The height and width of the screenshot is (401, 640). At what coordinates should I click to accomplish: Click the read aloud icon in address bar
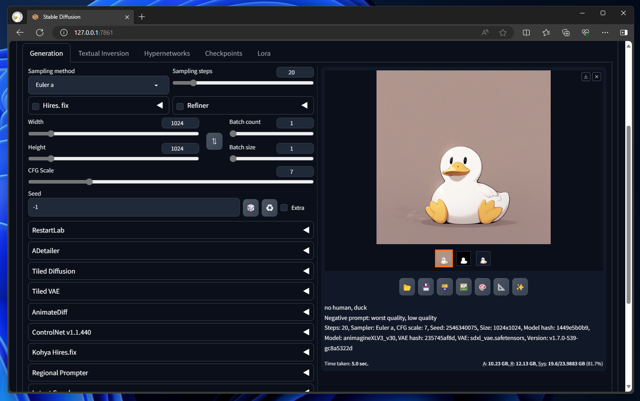point(484,32)
